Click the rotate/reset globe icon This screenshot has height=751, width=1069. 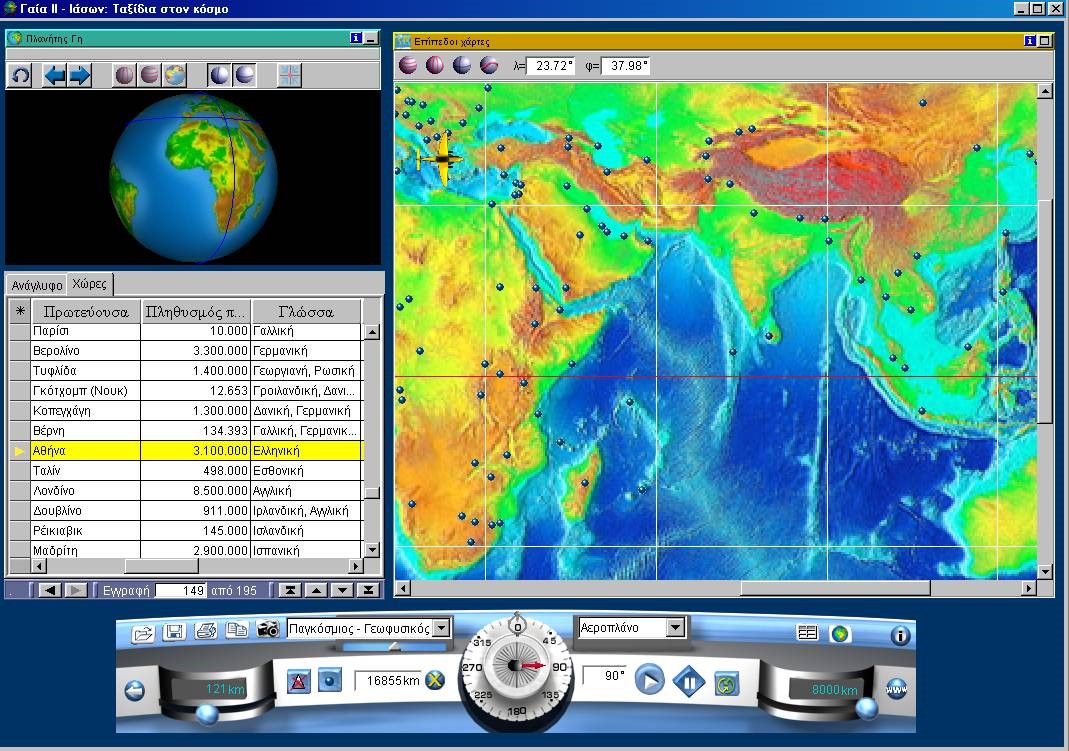pos(20,75)
